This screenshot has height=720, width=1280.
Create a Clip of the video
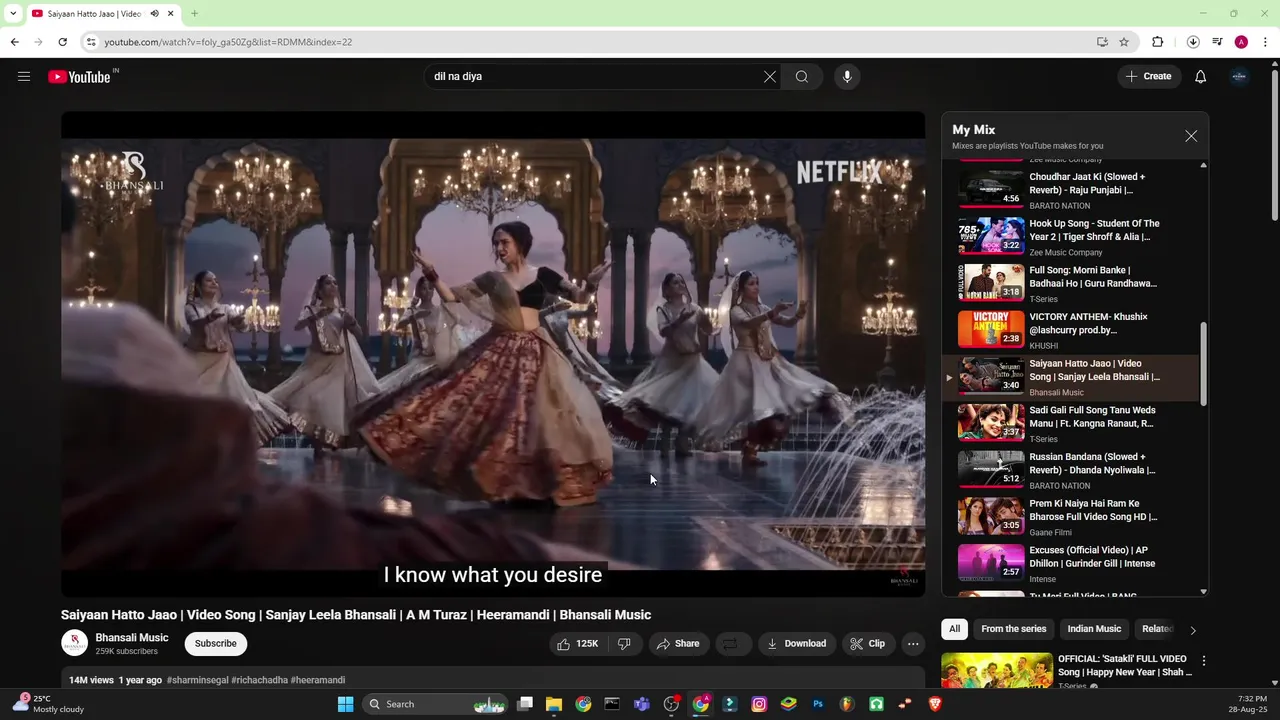tap(868, 644)
